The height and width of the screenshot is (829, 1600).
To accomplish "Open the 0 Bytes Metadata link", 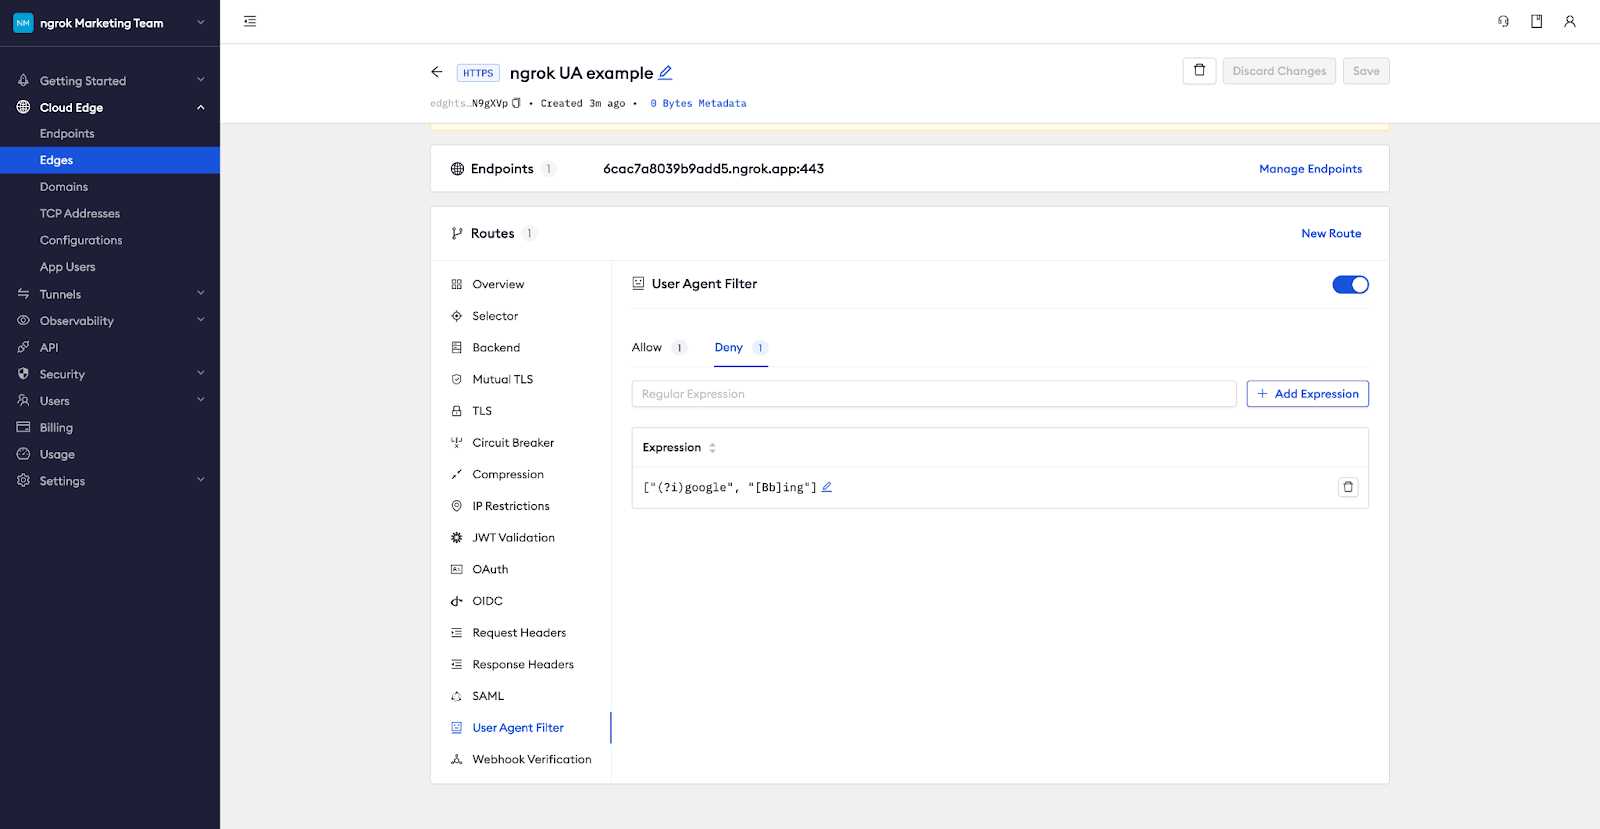I will point(698,103).
